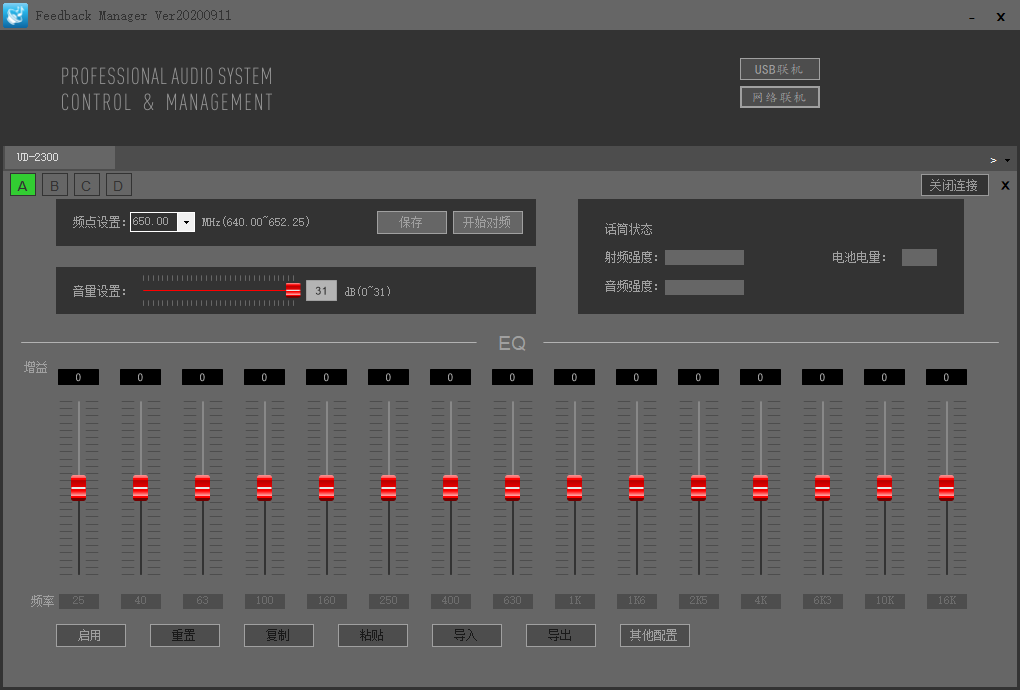1020x690 pixels.
Task: Click the 网络联机 network connect button
Action: [x=779, y=97]
